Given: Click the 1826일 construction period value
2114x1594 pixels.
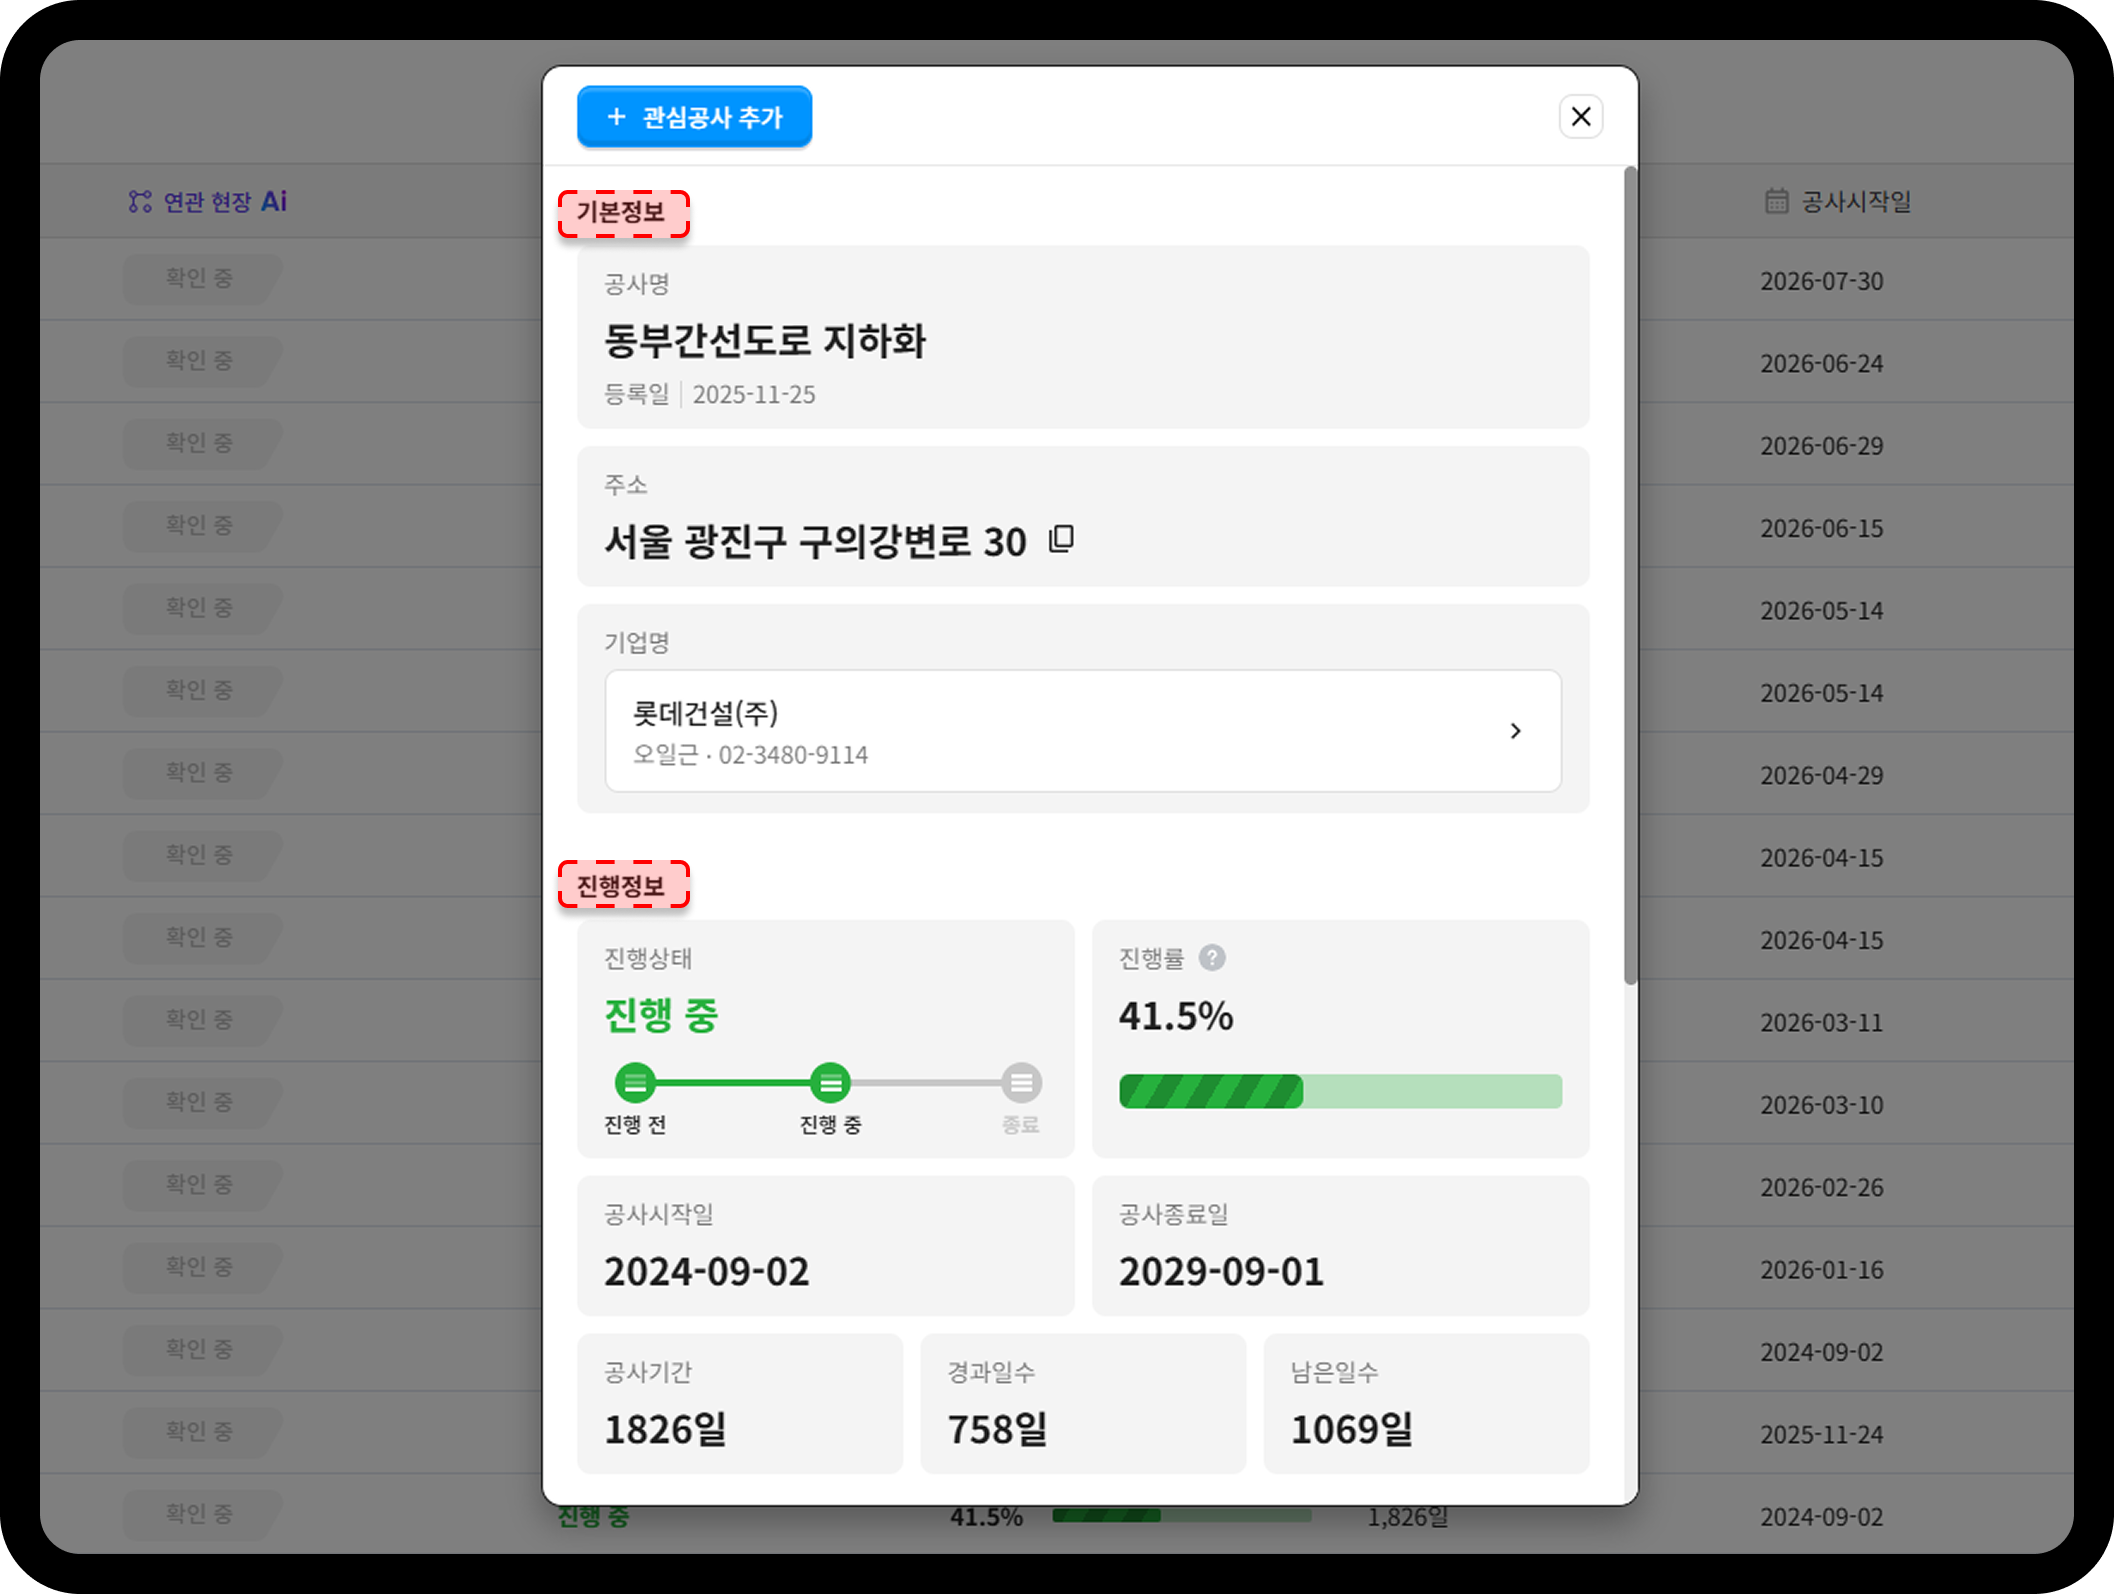Looking at the screenshot, I should (665, 1430).
